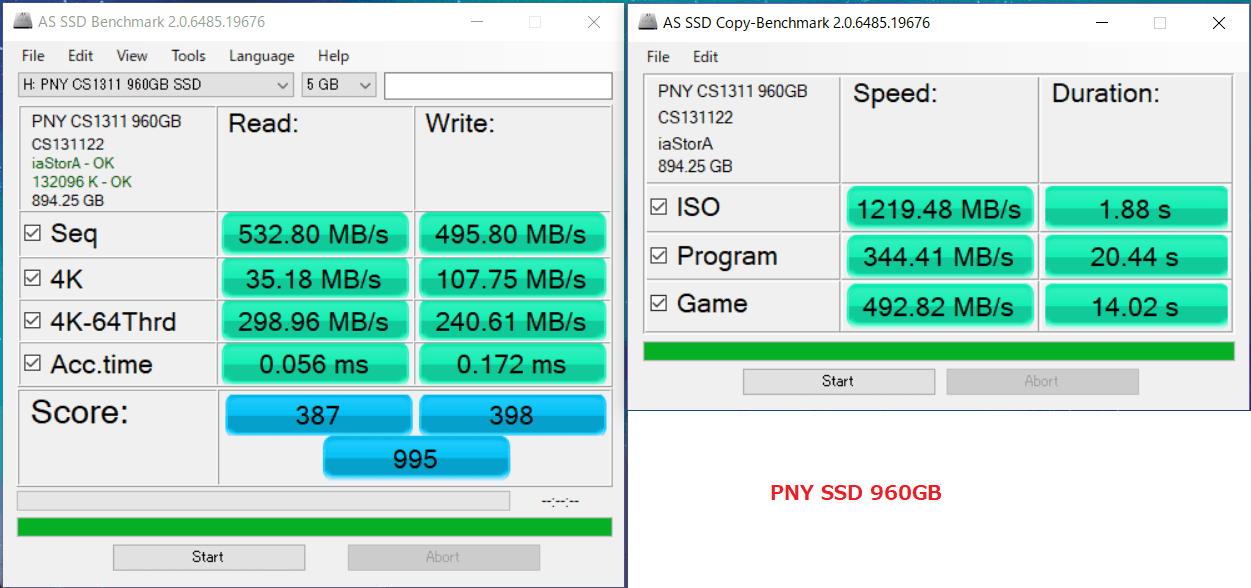
Task: Close the AS SSD Benchmark window
Action: coord(595,21)
